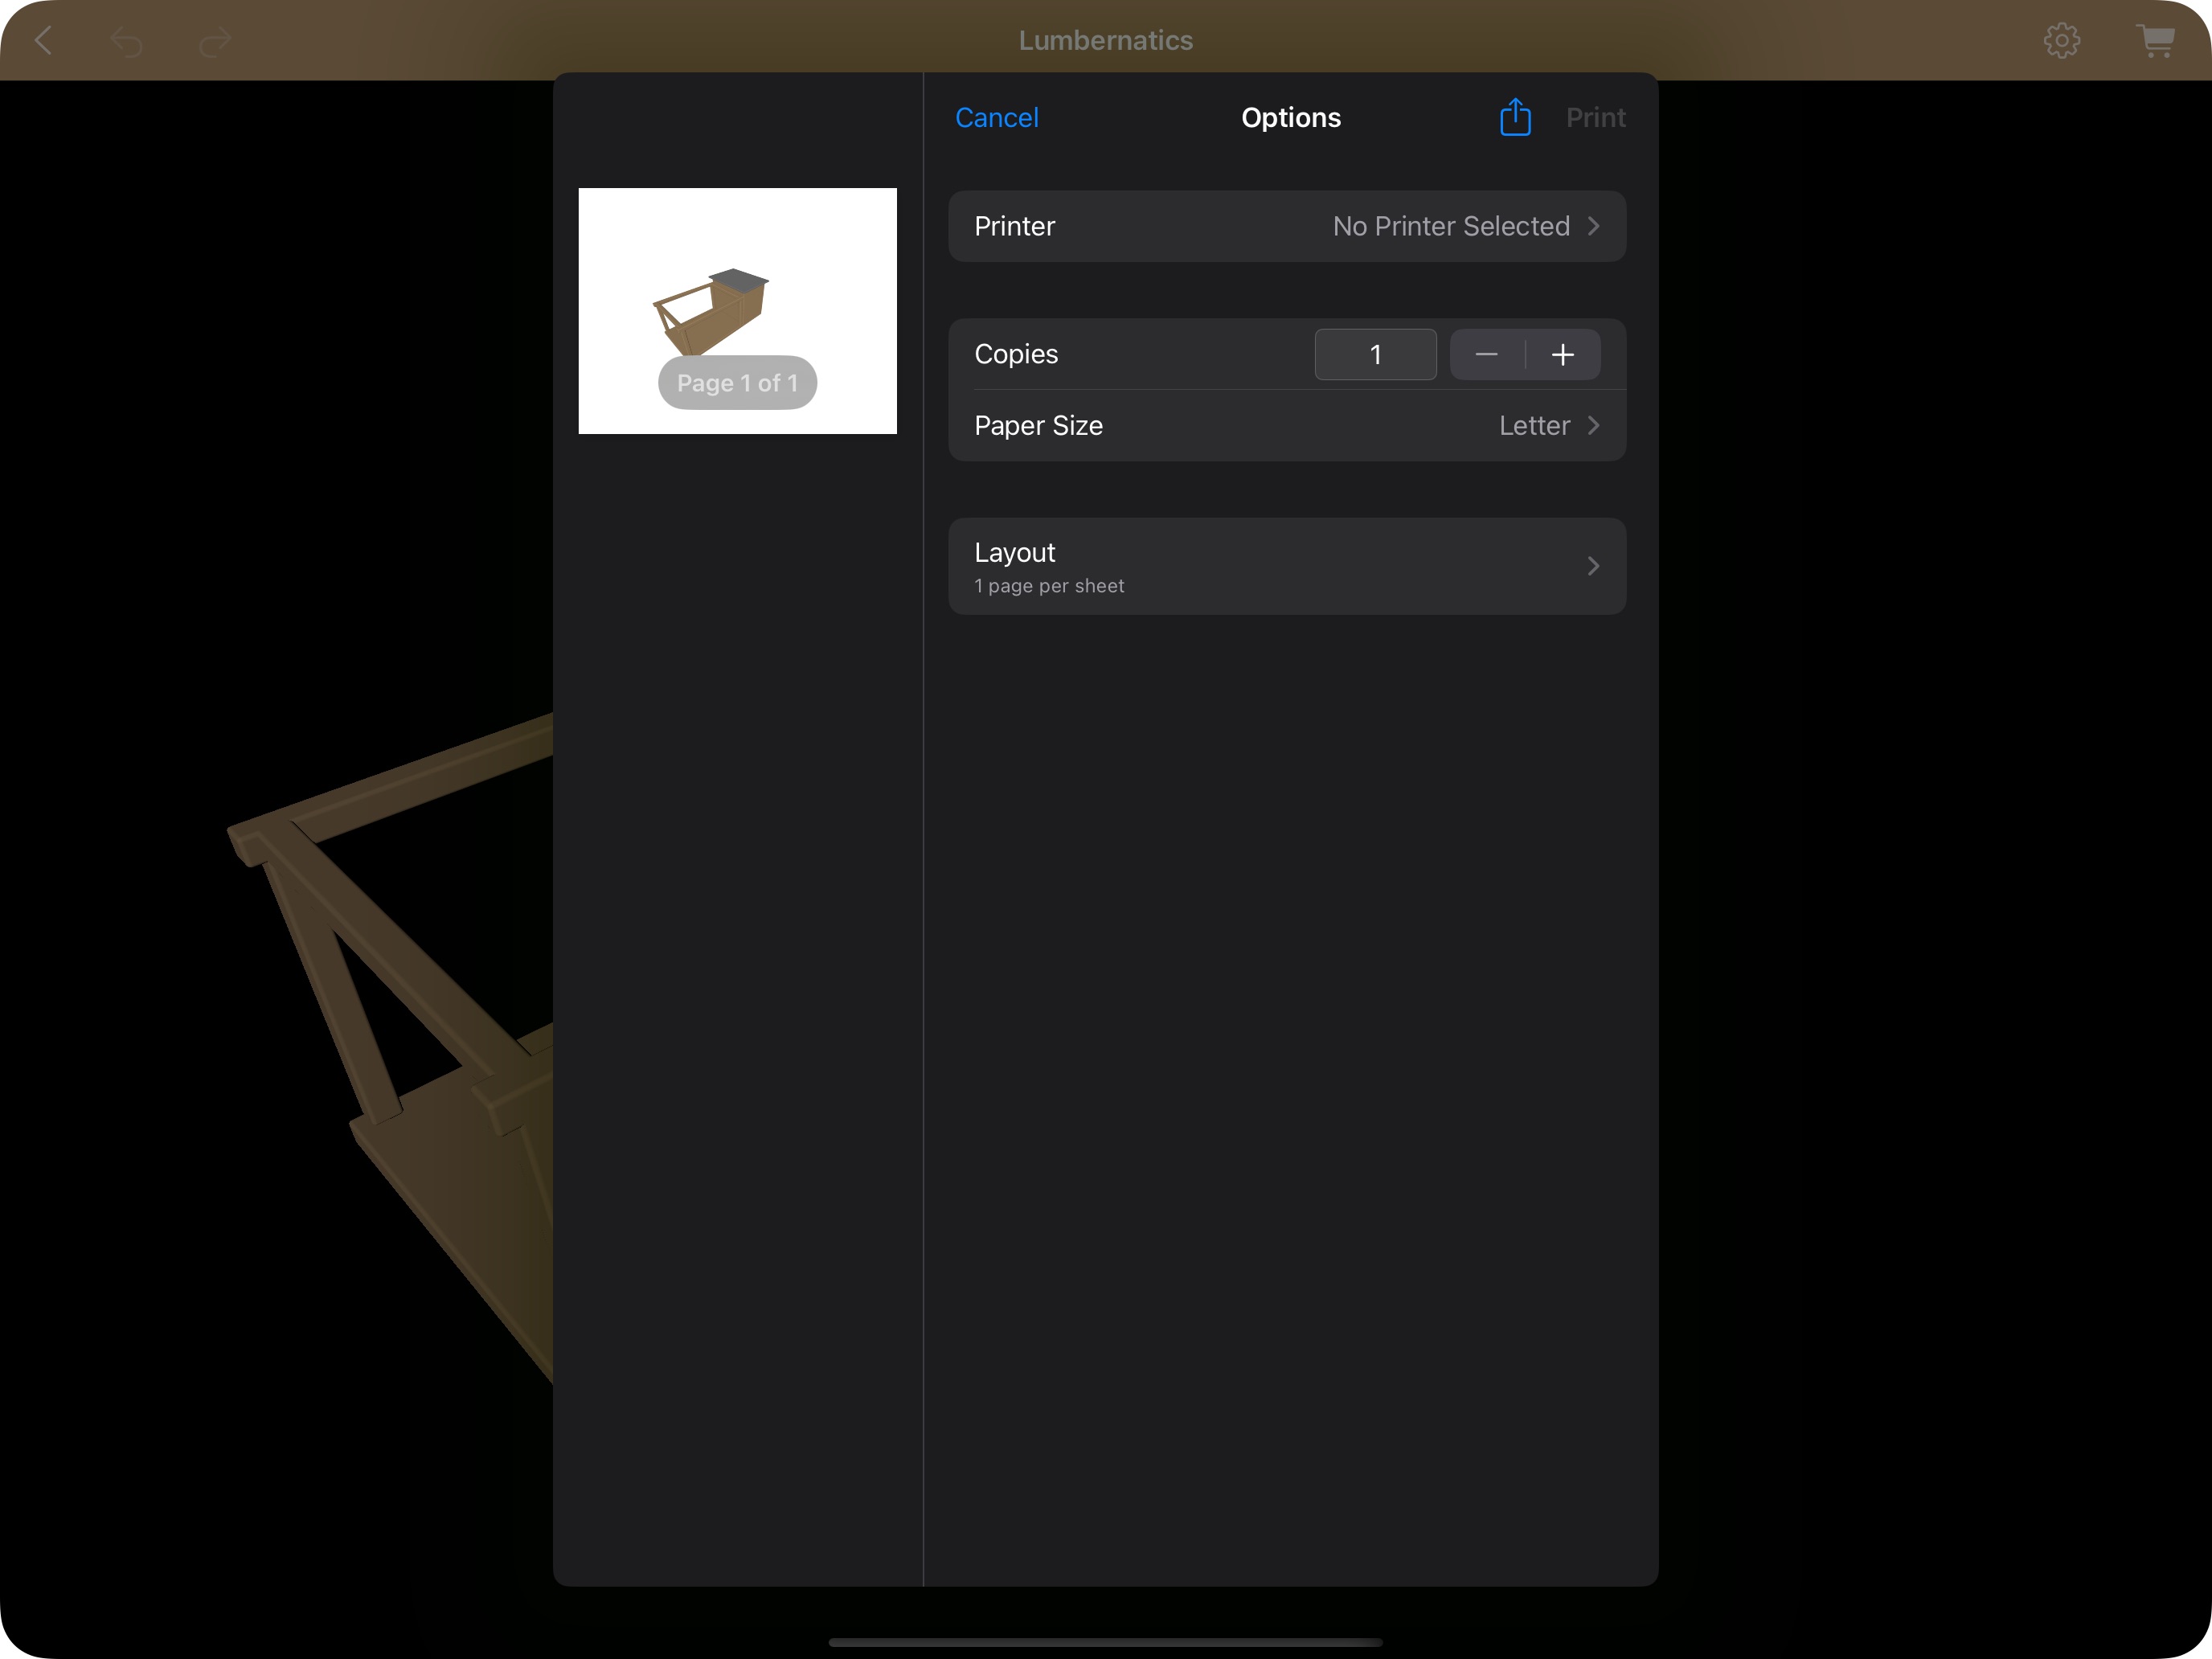Decrease copies with the stepper control
2212x1659 pixels.
pos(1486,354)
